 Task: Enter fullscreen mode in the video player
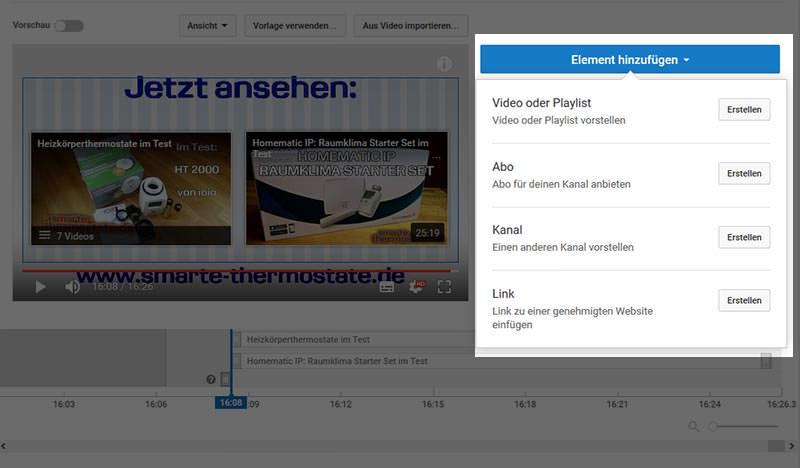[x=445, y=287]
